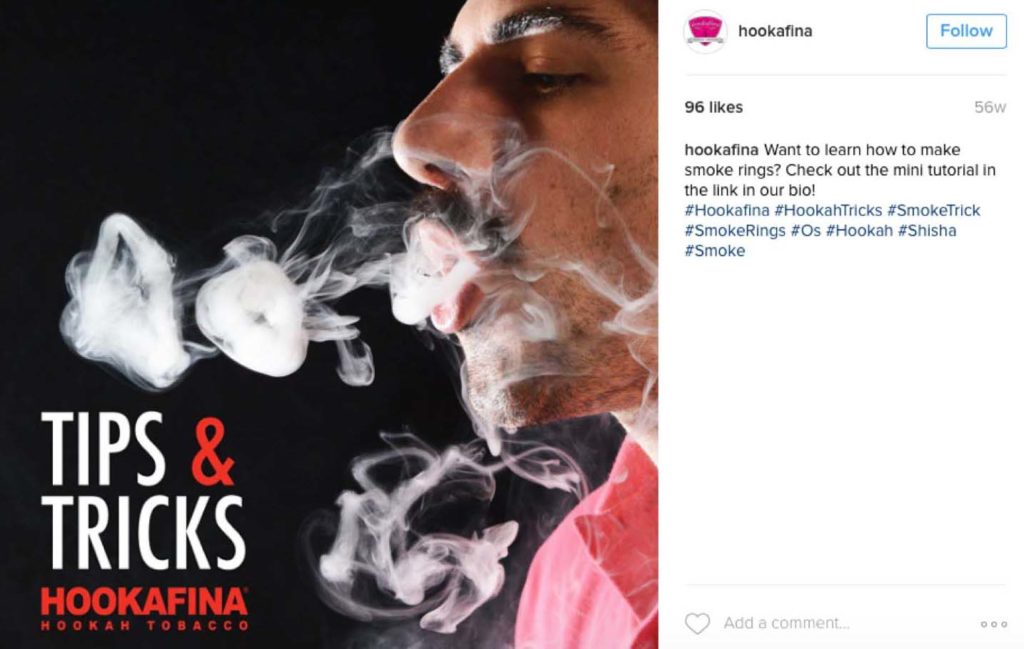1024x649 pixels.
Task: Click hookafina username in the caption
Action: point(722,150)
